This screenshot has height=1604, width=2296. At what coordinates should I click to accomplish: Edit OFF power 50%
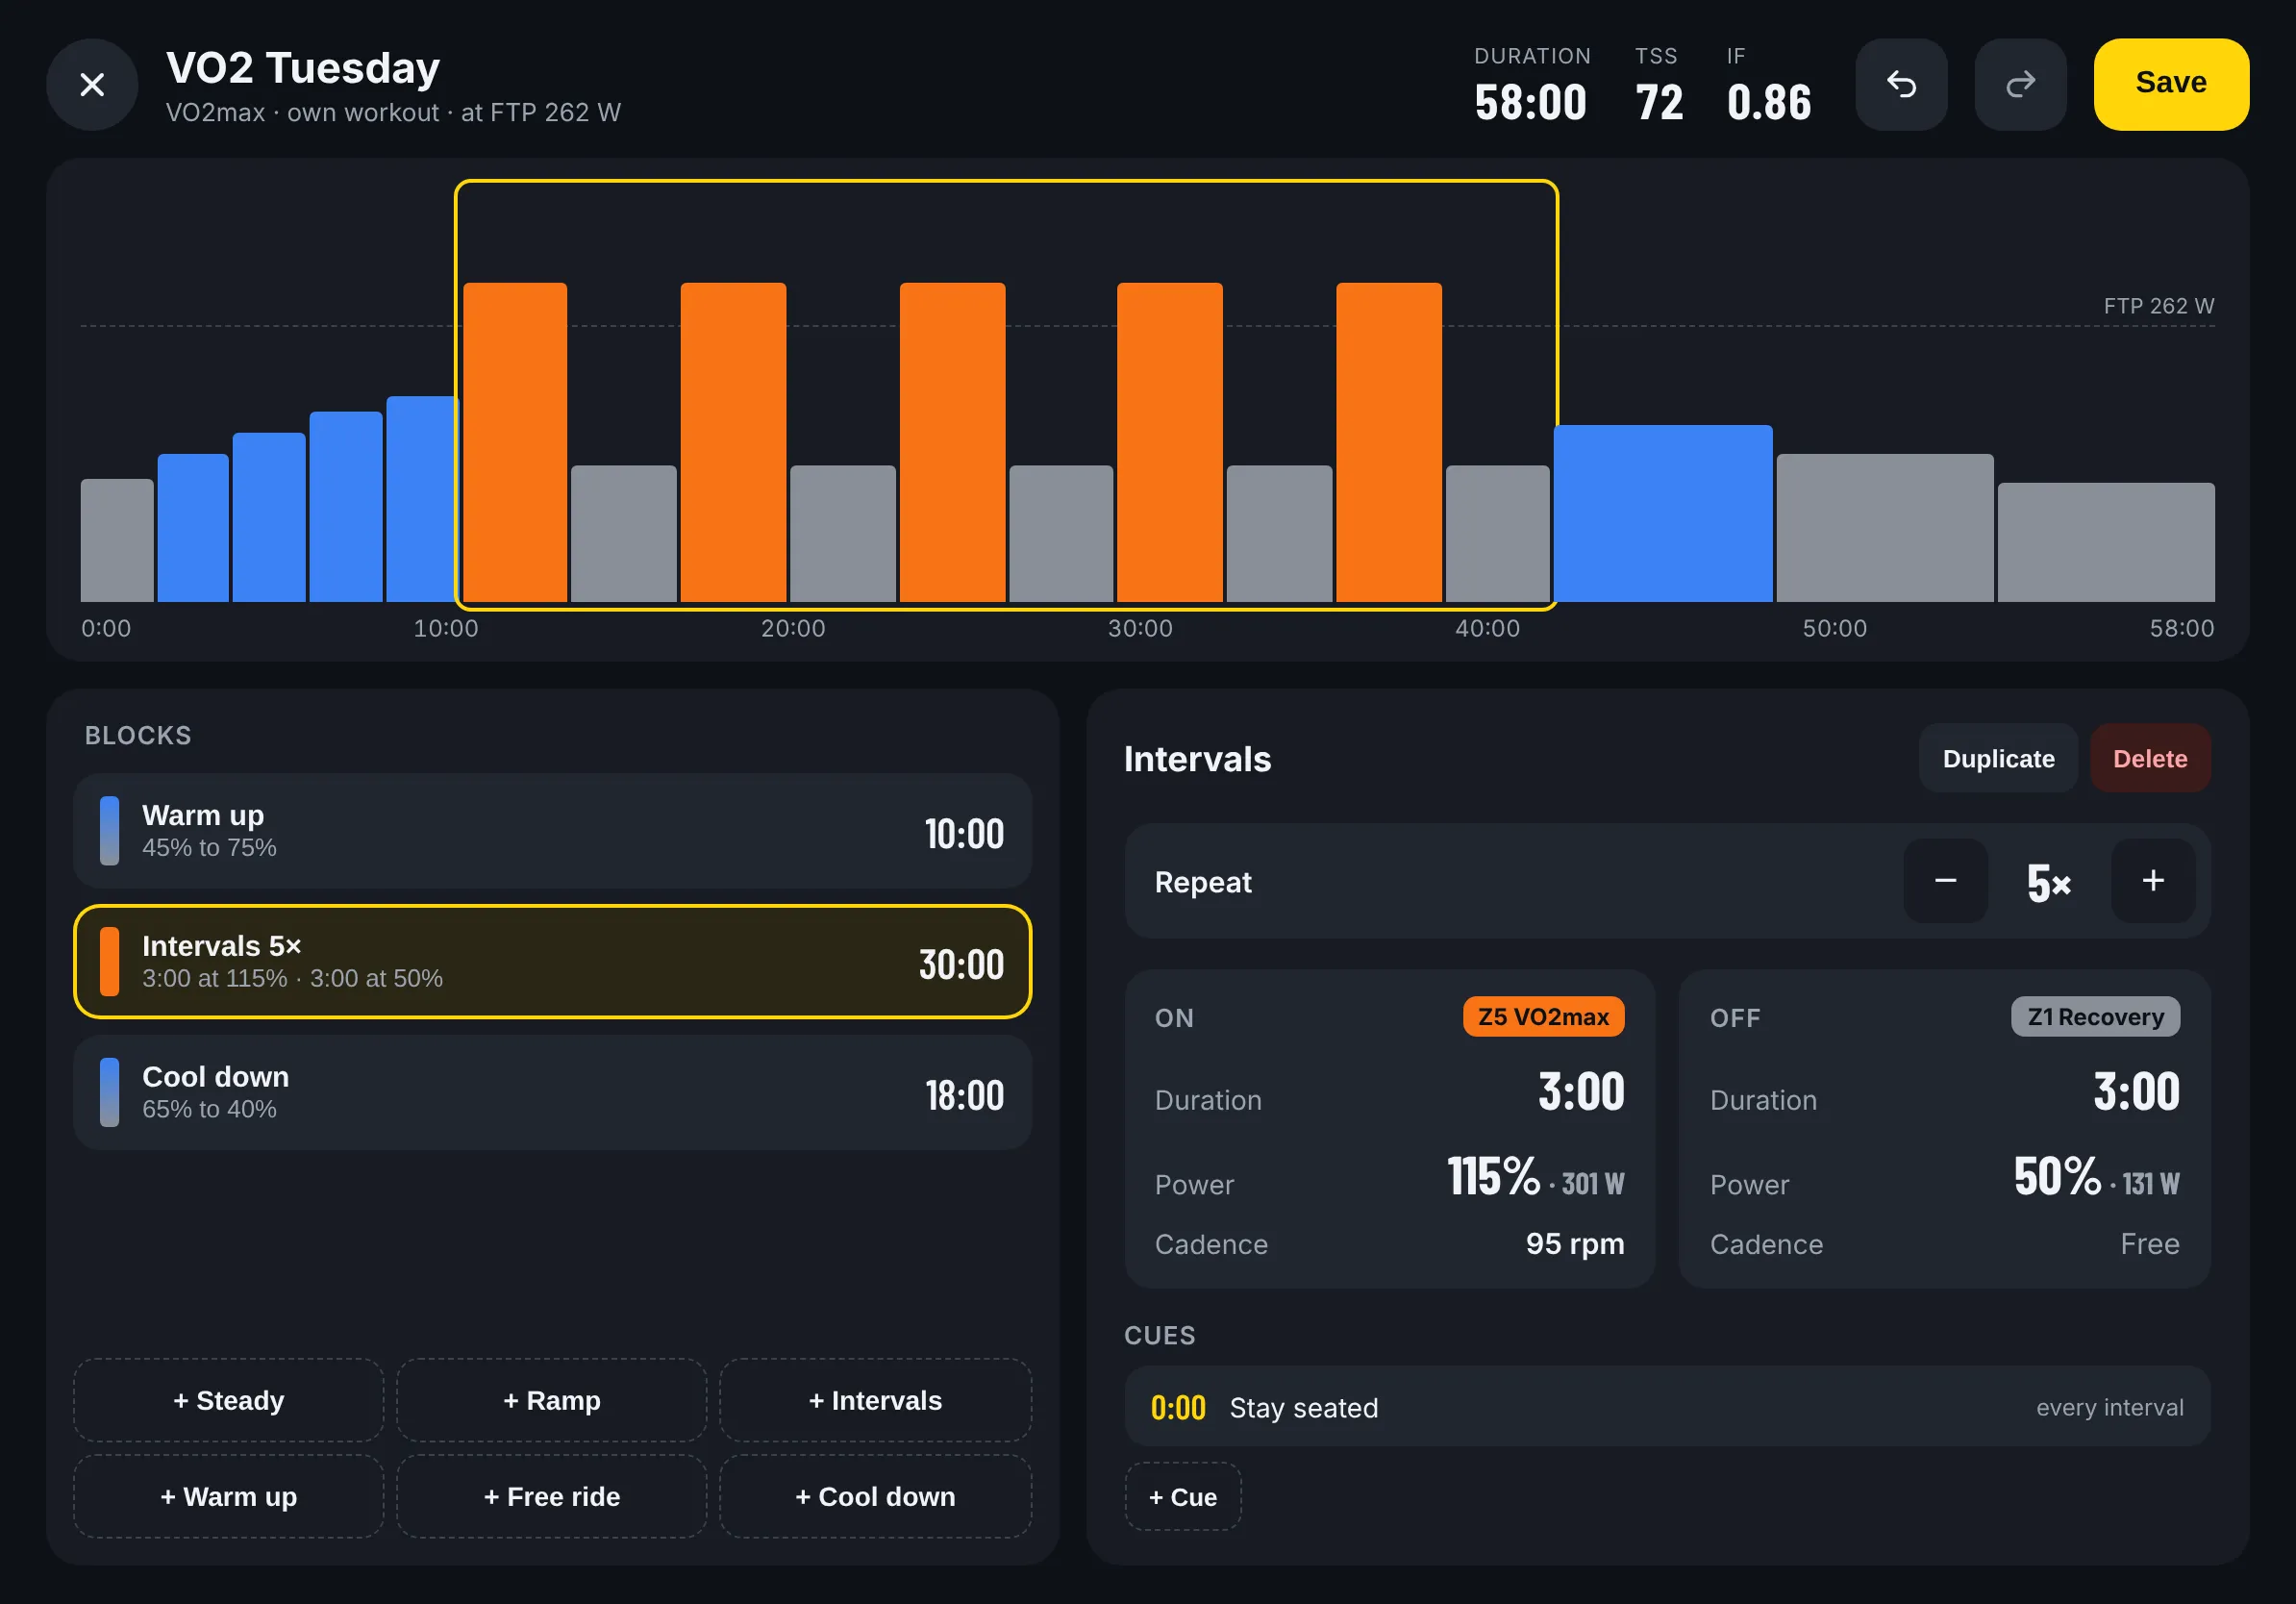2057,1176
